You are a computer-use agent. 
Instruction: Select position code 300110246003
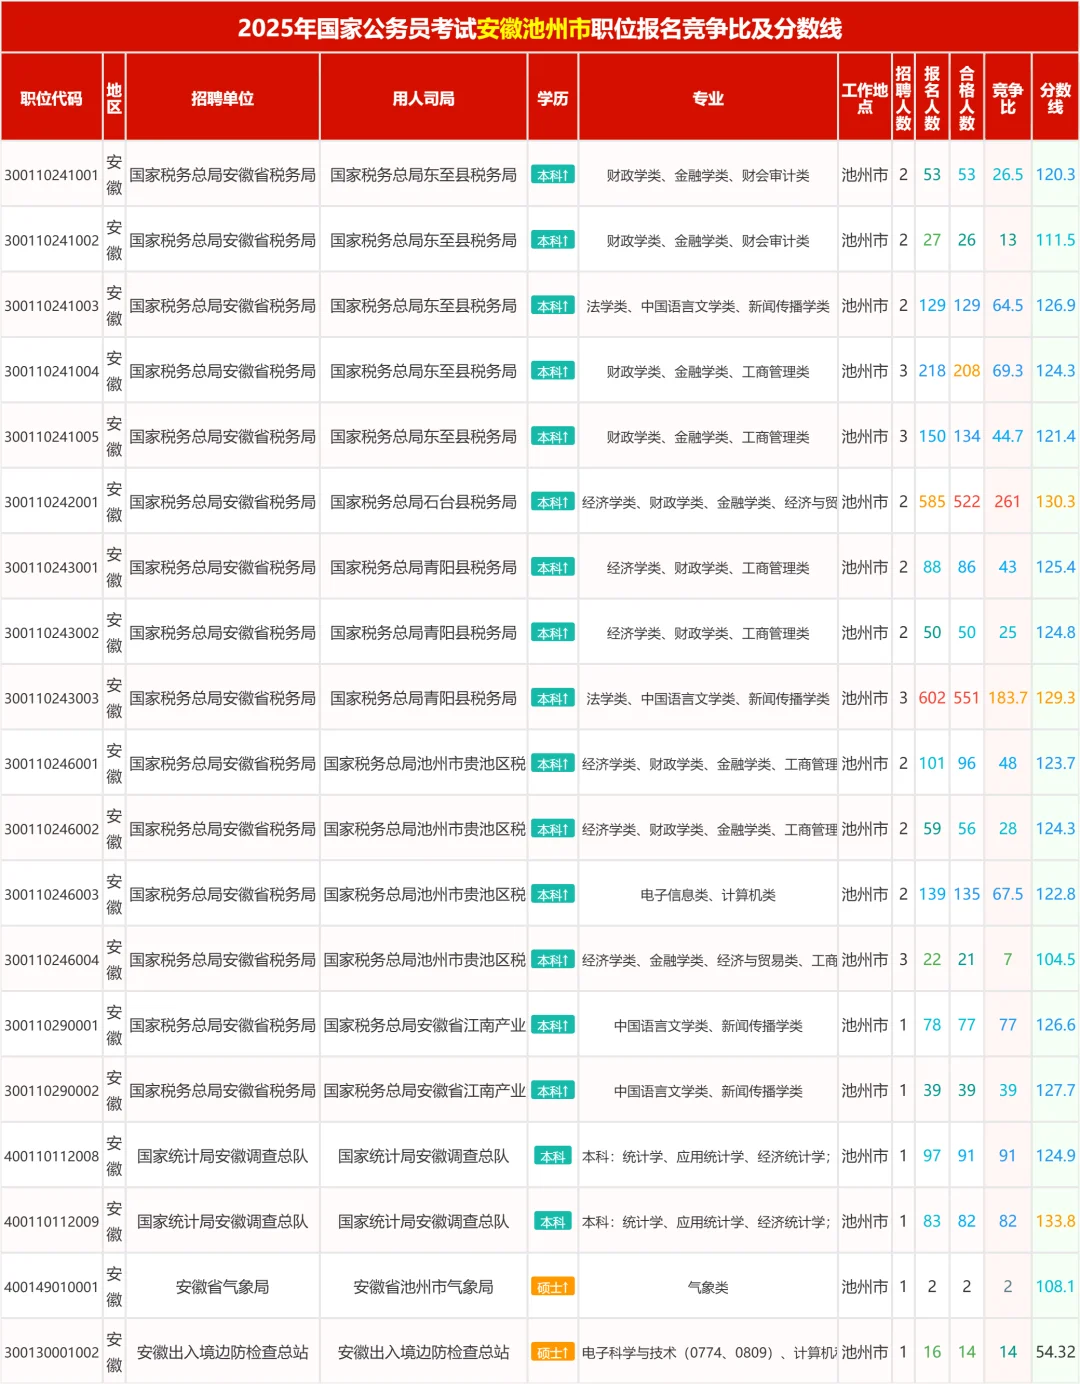click(51, 894)
